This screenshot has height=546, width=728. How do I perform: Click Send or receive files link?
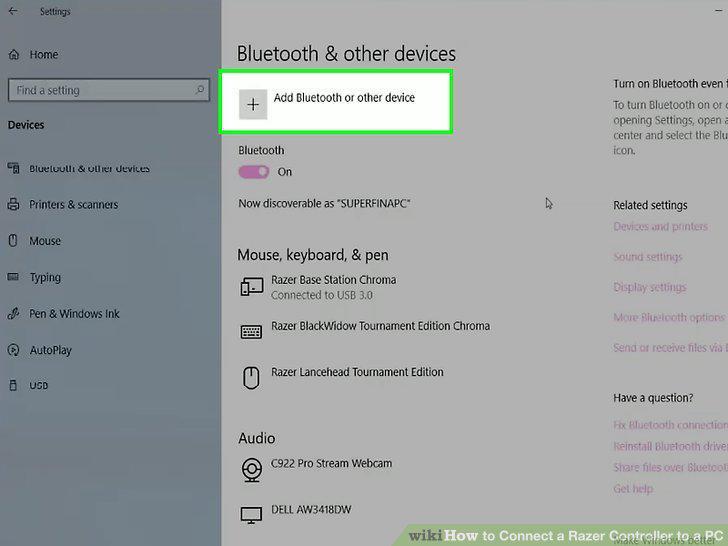pos(670,348)
